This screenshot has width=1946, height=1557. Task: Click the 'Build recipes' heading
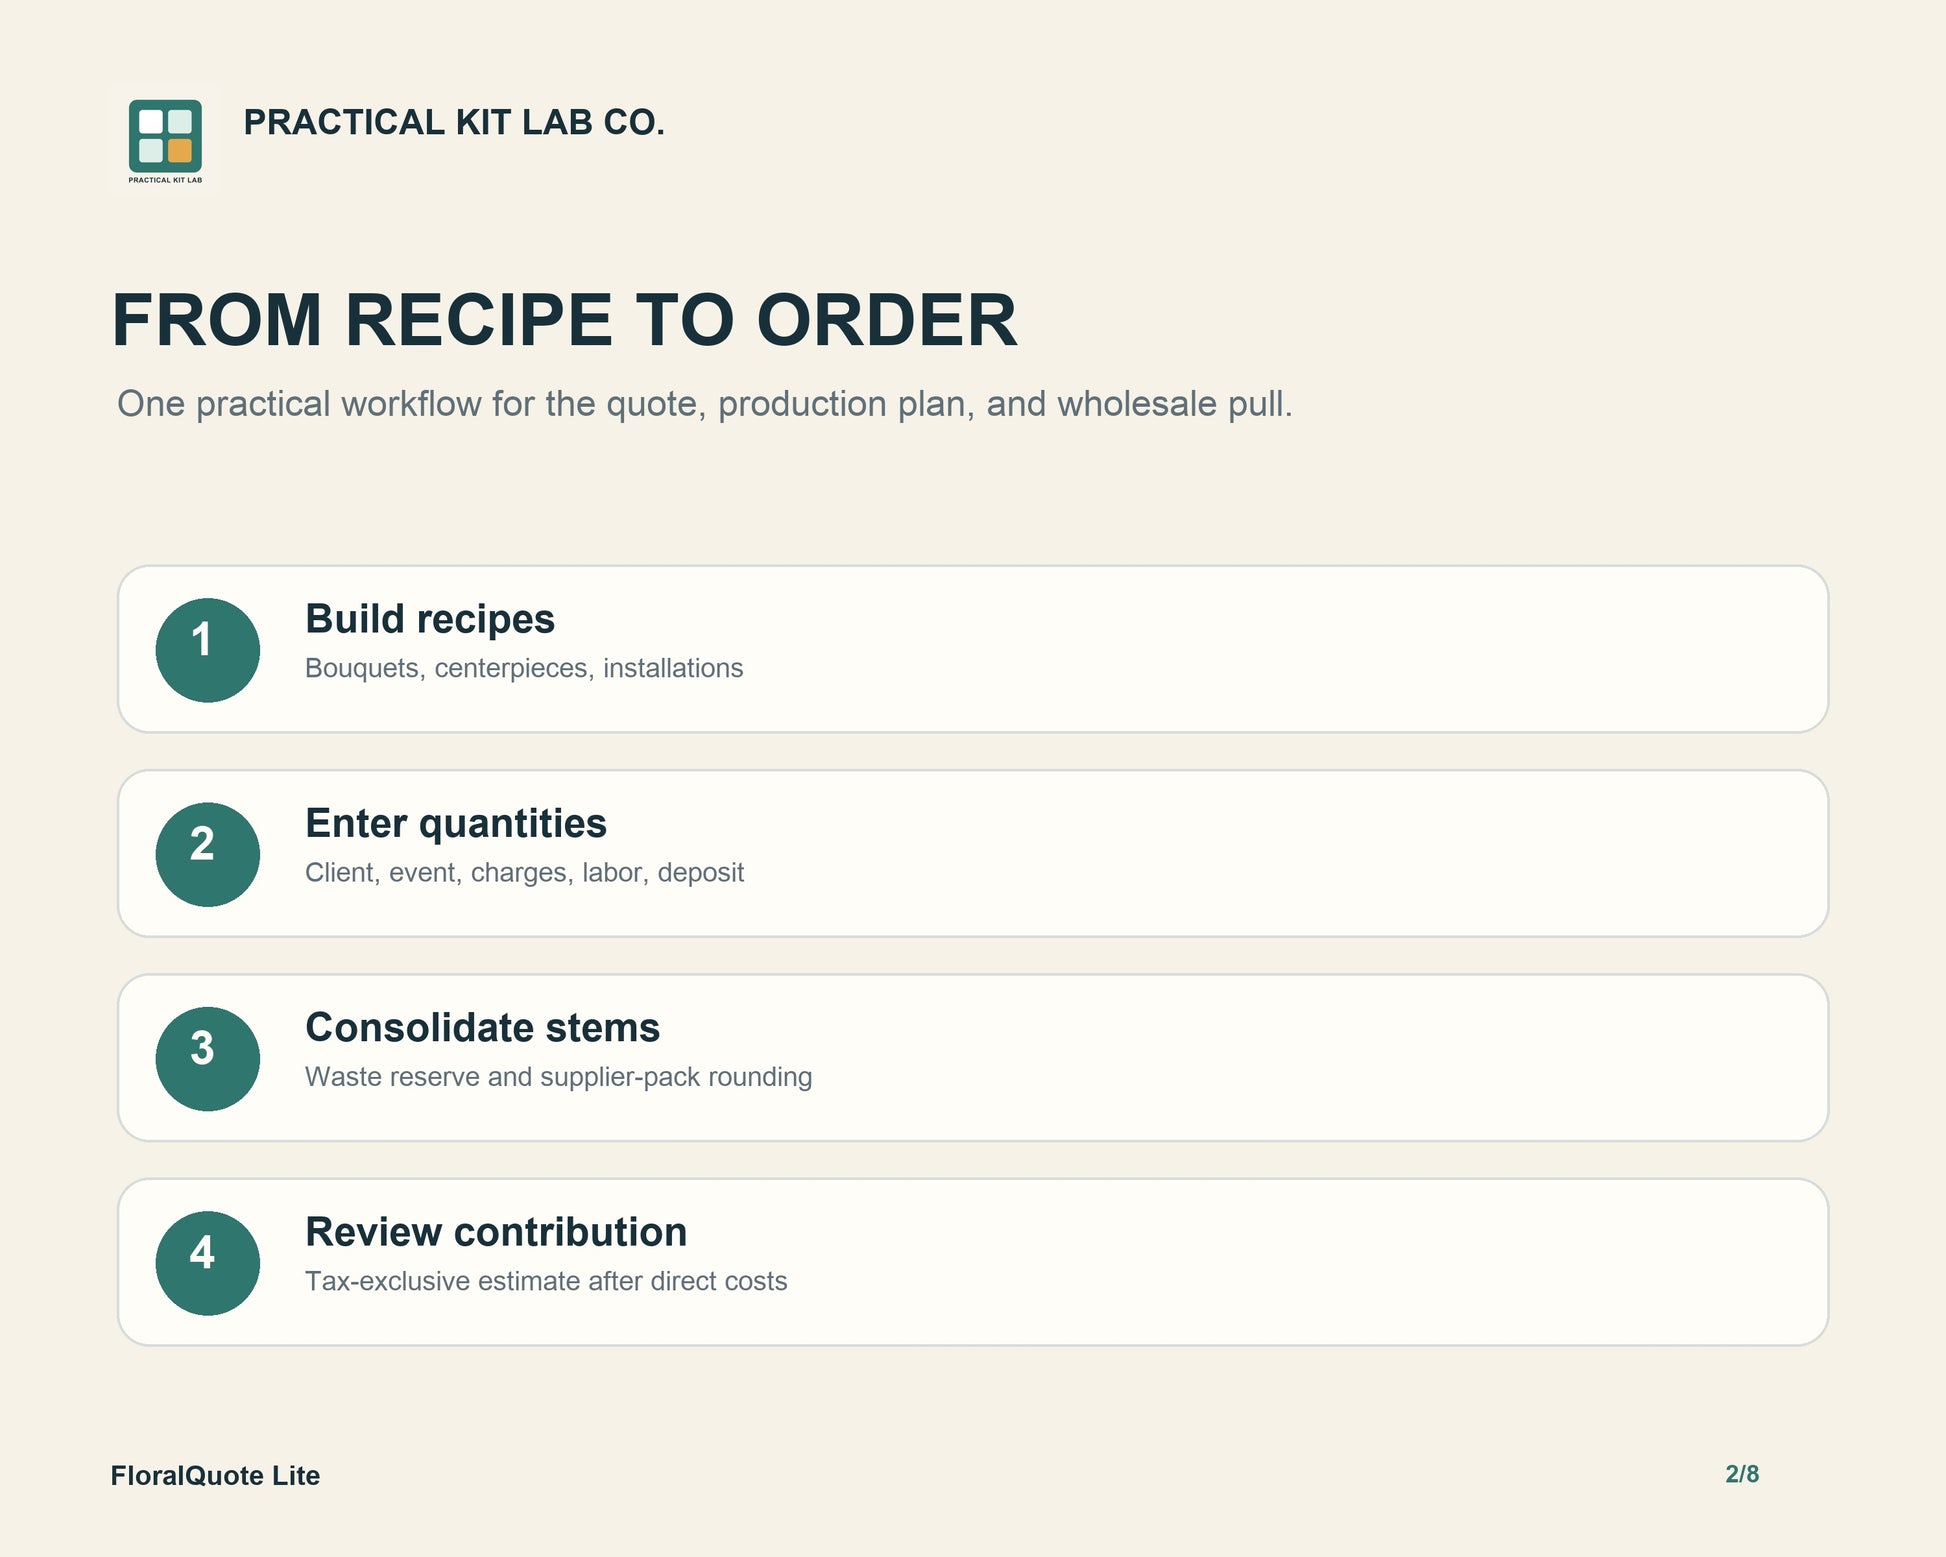[x=430, y=619]
